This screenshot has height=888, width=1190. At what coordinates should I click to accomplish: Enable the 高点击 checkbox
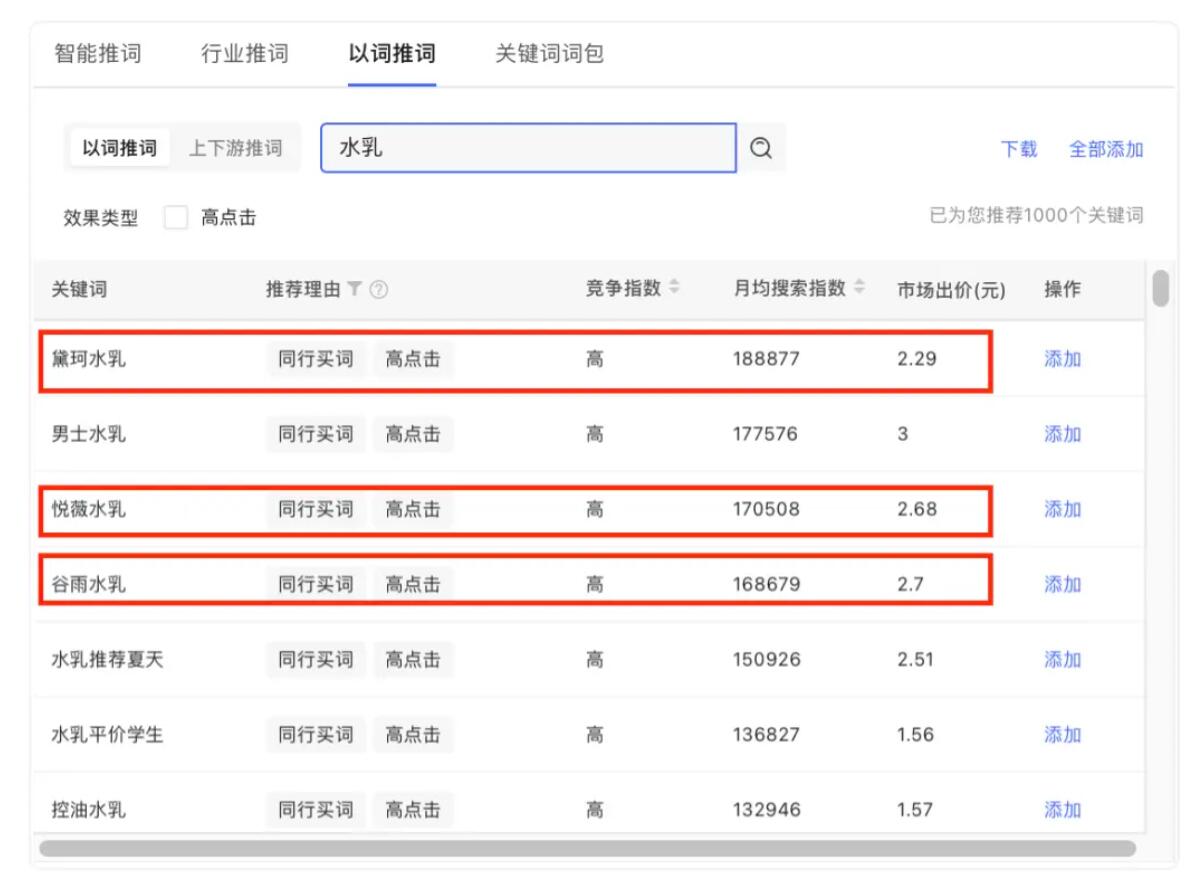coord(176,217)
